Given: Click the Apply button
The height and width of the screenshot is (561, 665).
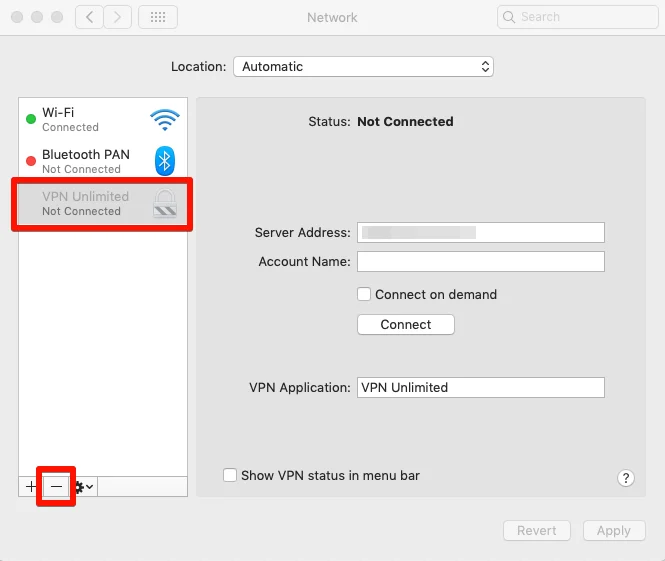Looking at the screenshot, I should coord(613,531).
